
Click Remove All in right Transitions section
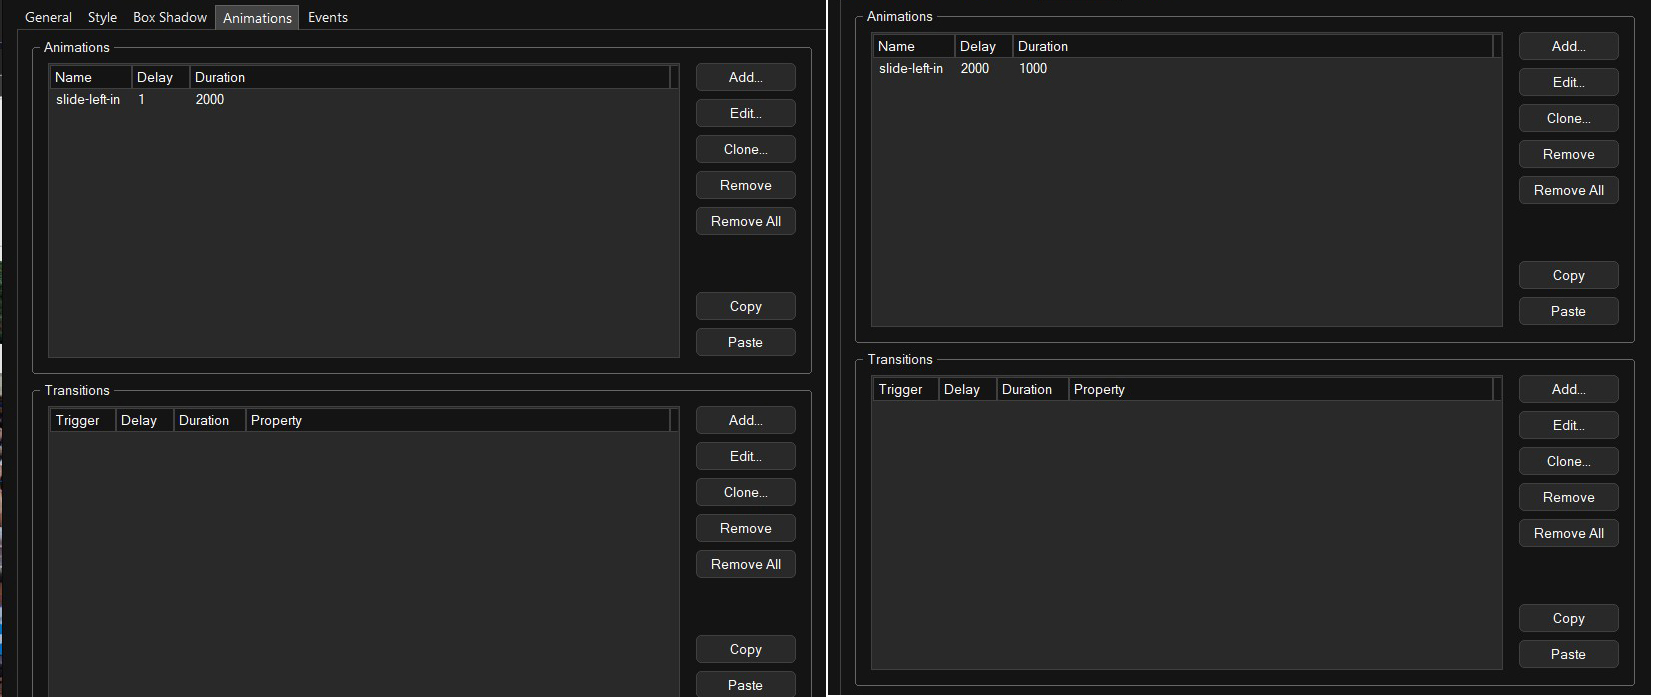[1568, 533]
